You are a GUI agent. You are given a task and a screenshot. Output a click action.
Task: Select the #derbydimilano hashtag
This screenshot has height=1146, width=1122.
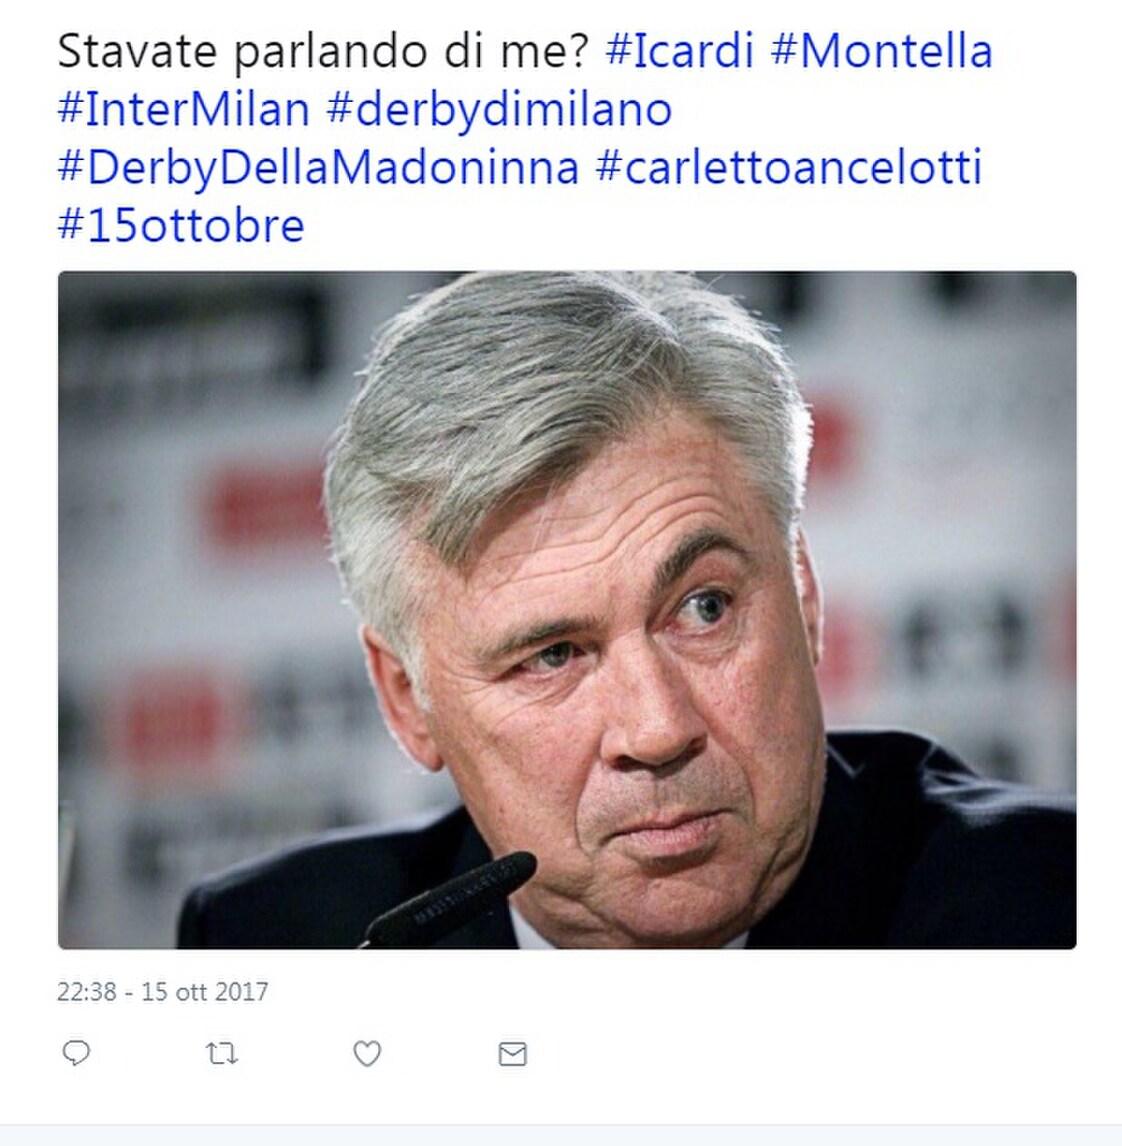(499, 111)
